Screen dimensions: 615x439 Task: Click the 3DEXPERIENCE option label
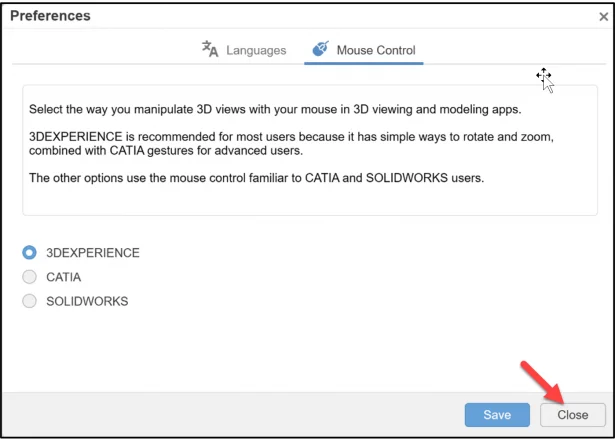(x=93, y=253)
